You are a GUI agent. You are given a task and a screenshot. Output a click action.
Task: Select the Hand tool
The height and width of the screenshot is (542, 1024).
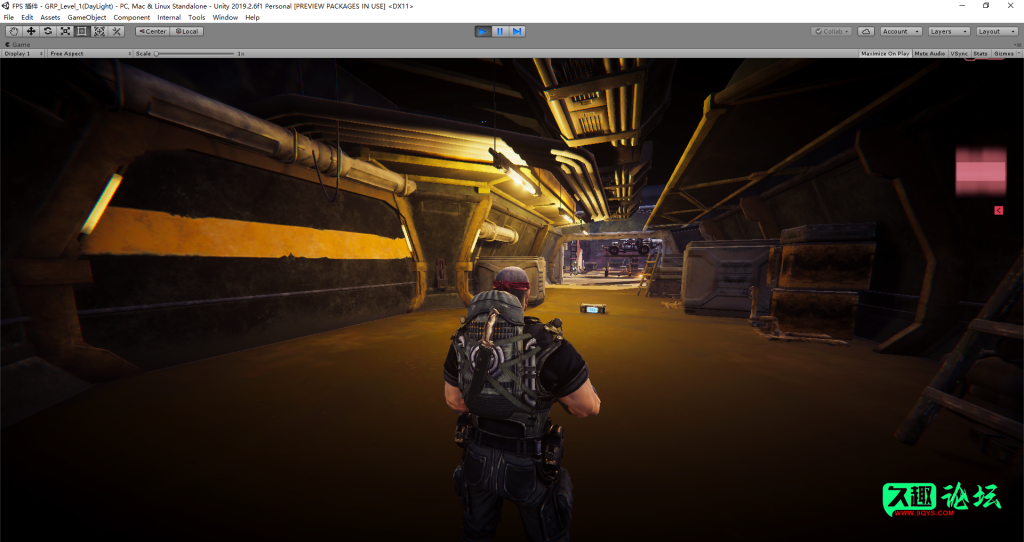pos(14,31)
